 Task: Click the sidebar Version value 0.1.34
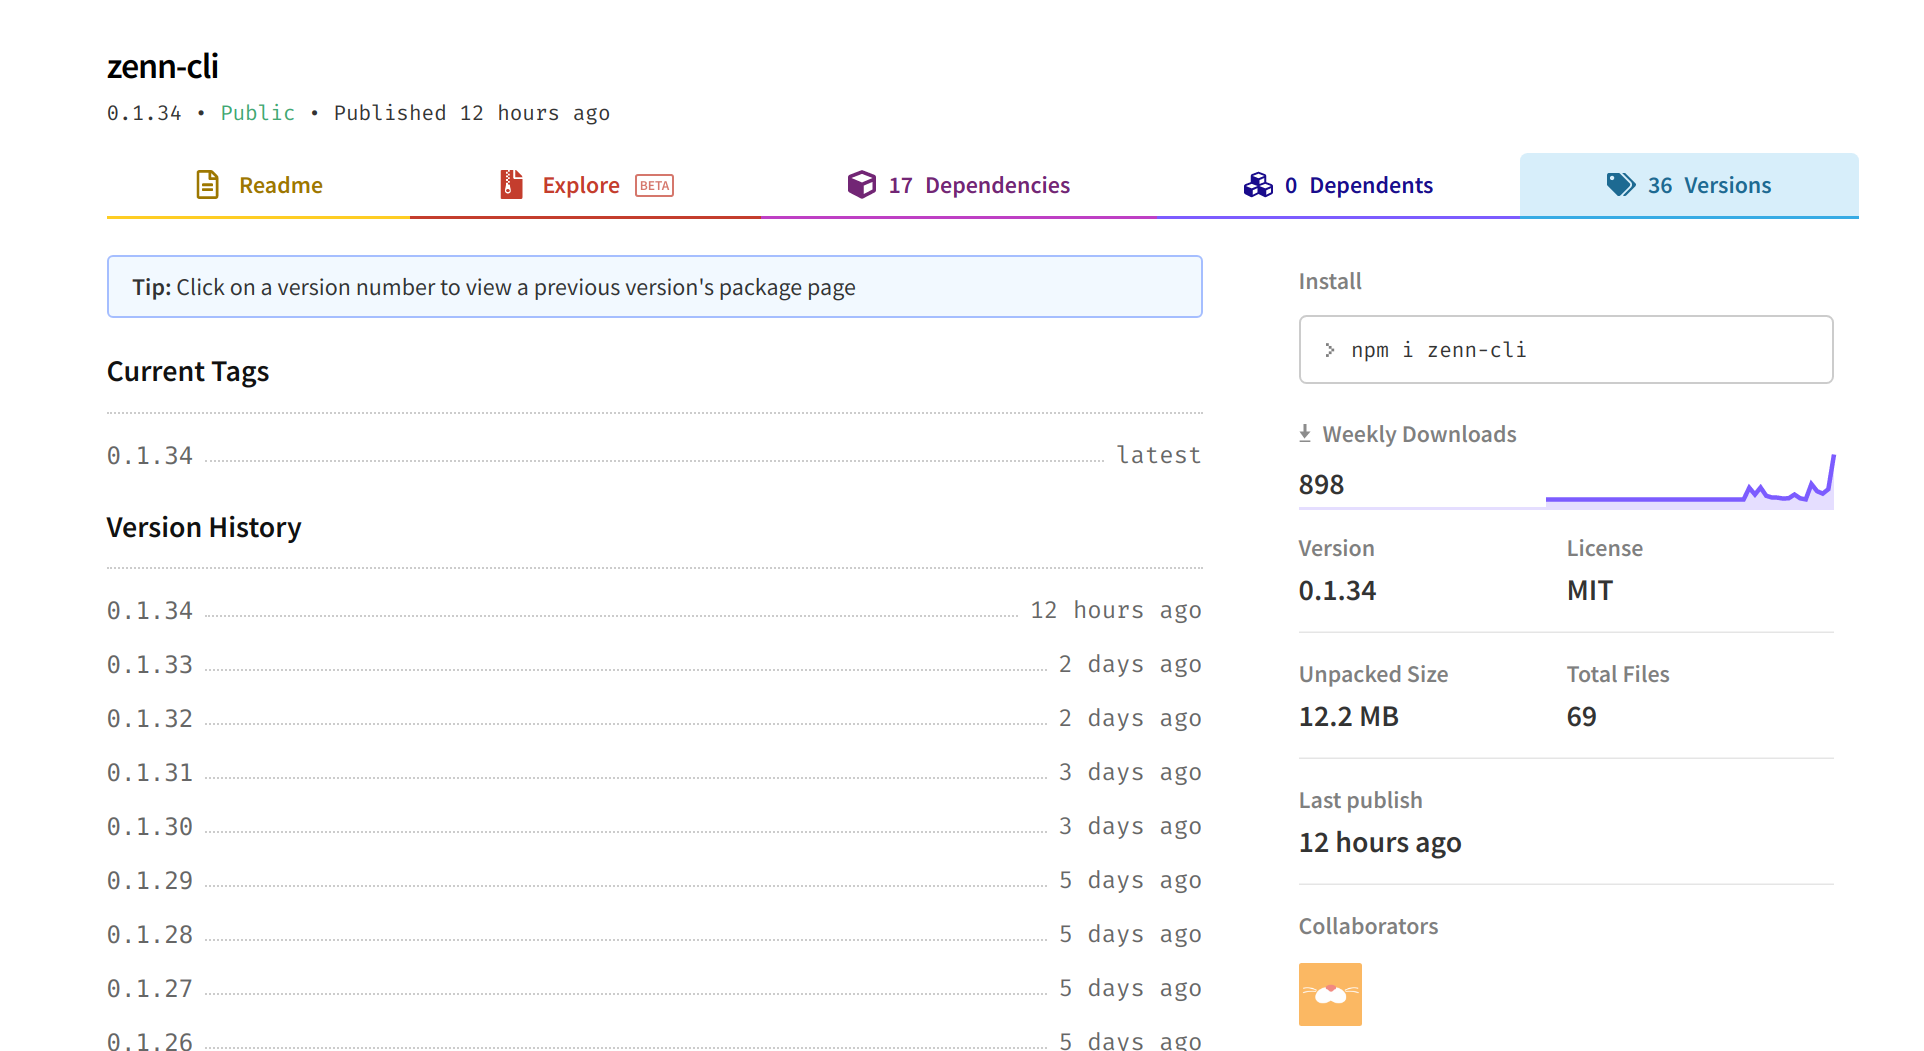tap(1337, 591)
